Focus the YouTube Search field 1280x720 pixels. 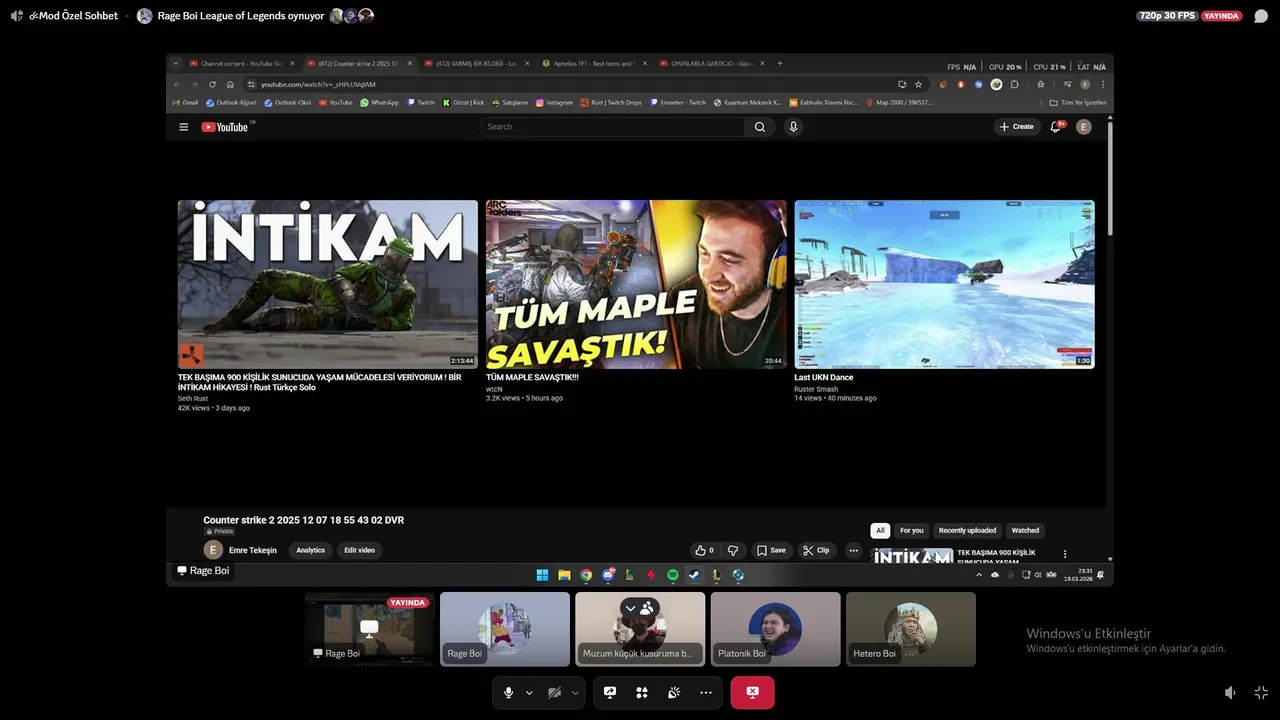click(612, 127)
